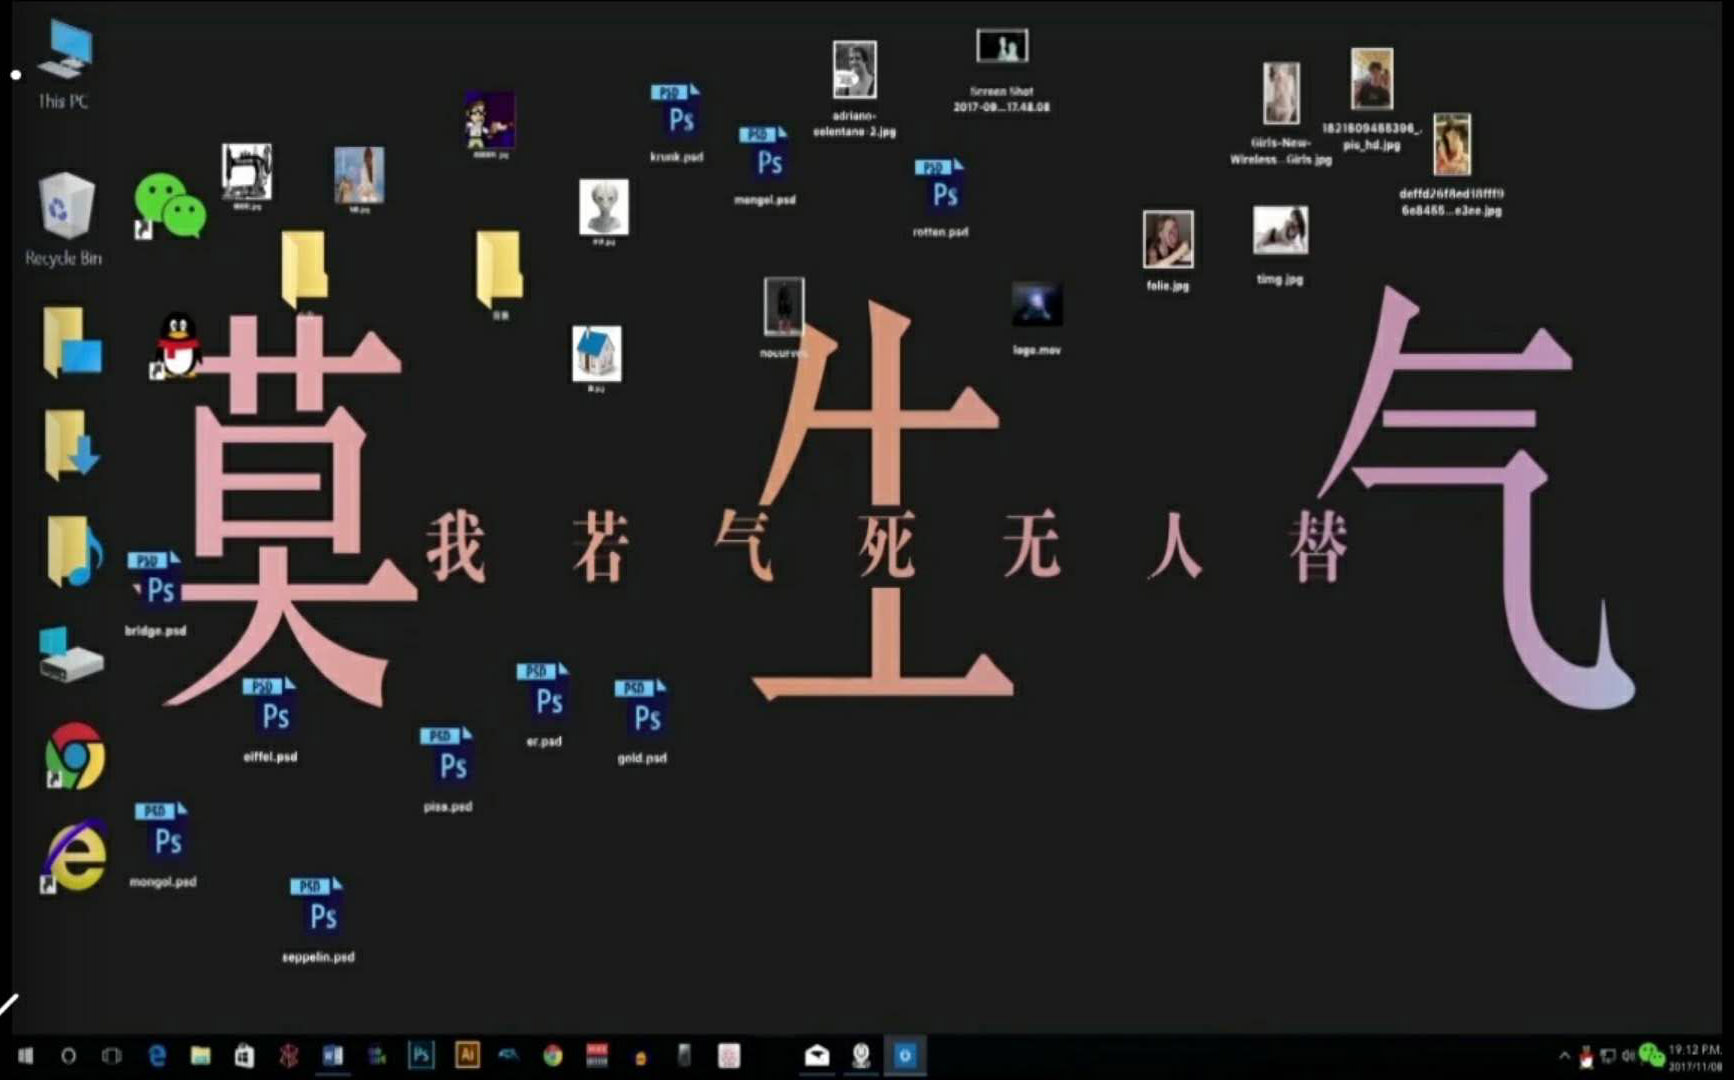Select the timg.jpg image
This screenshot has width=1734, height=1080.
[x=1280, y=245]
